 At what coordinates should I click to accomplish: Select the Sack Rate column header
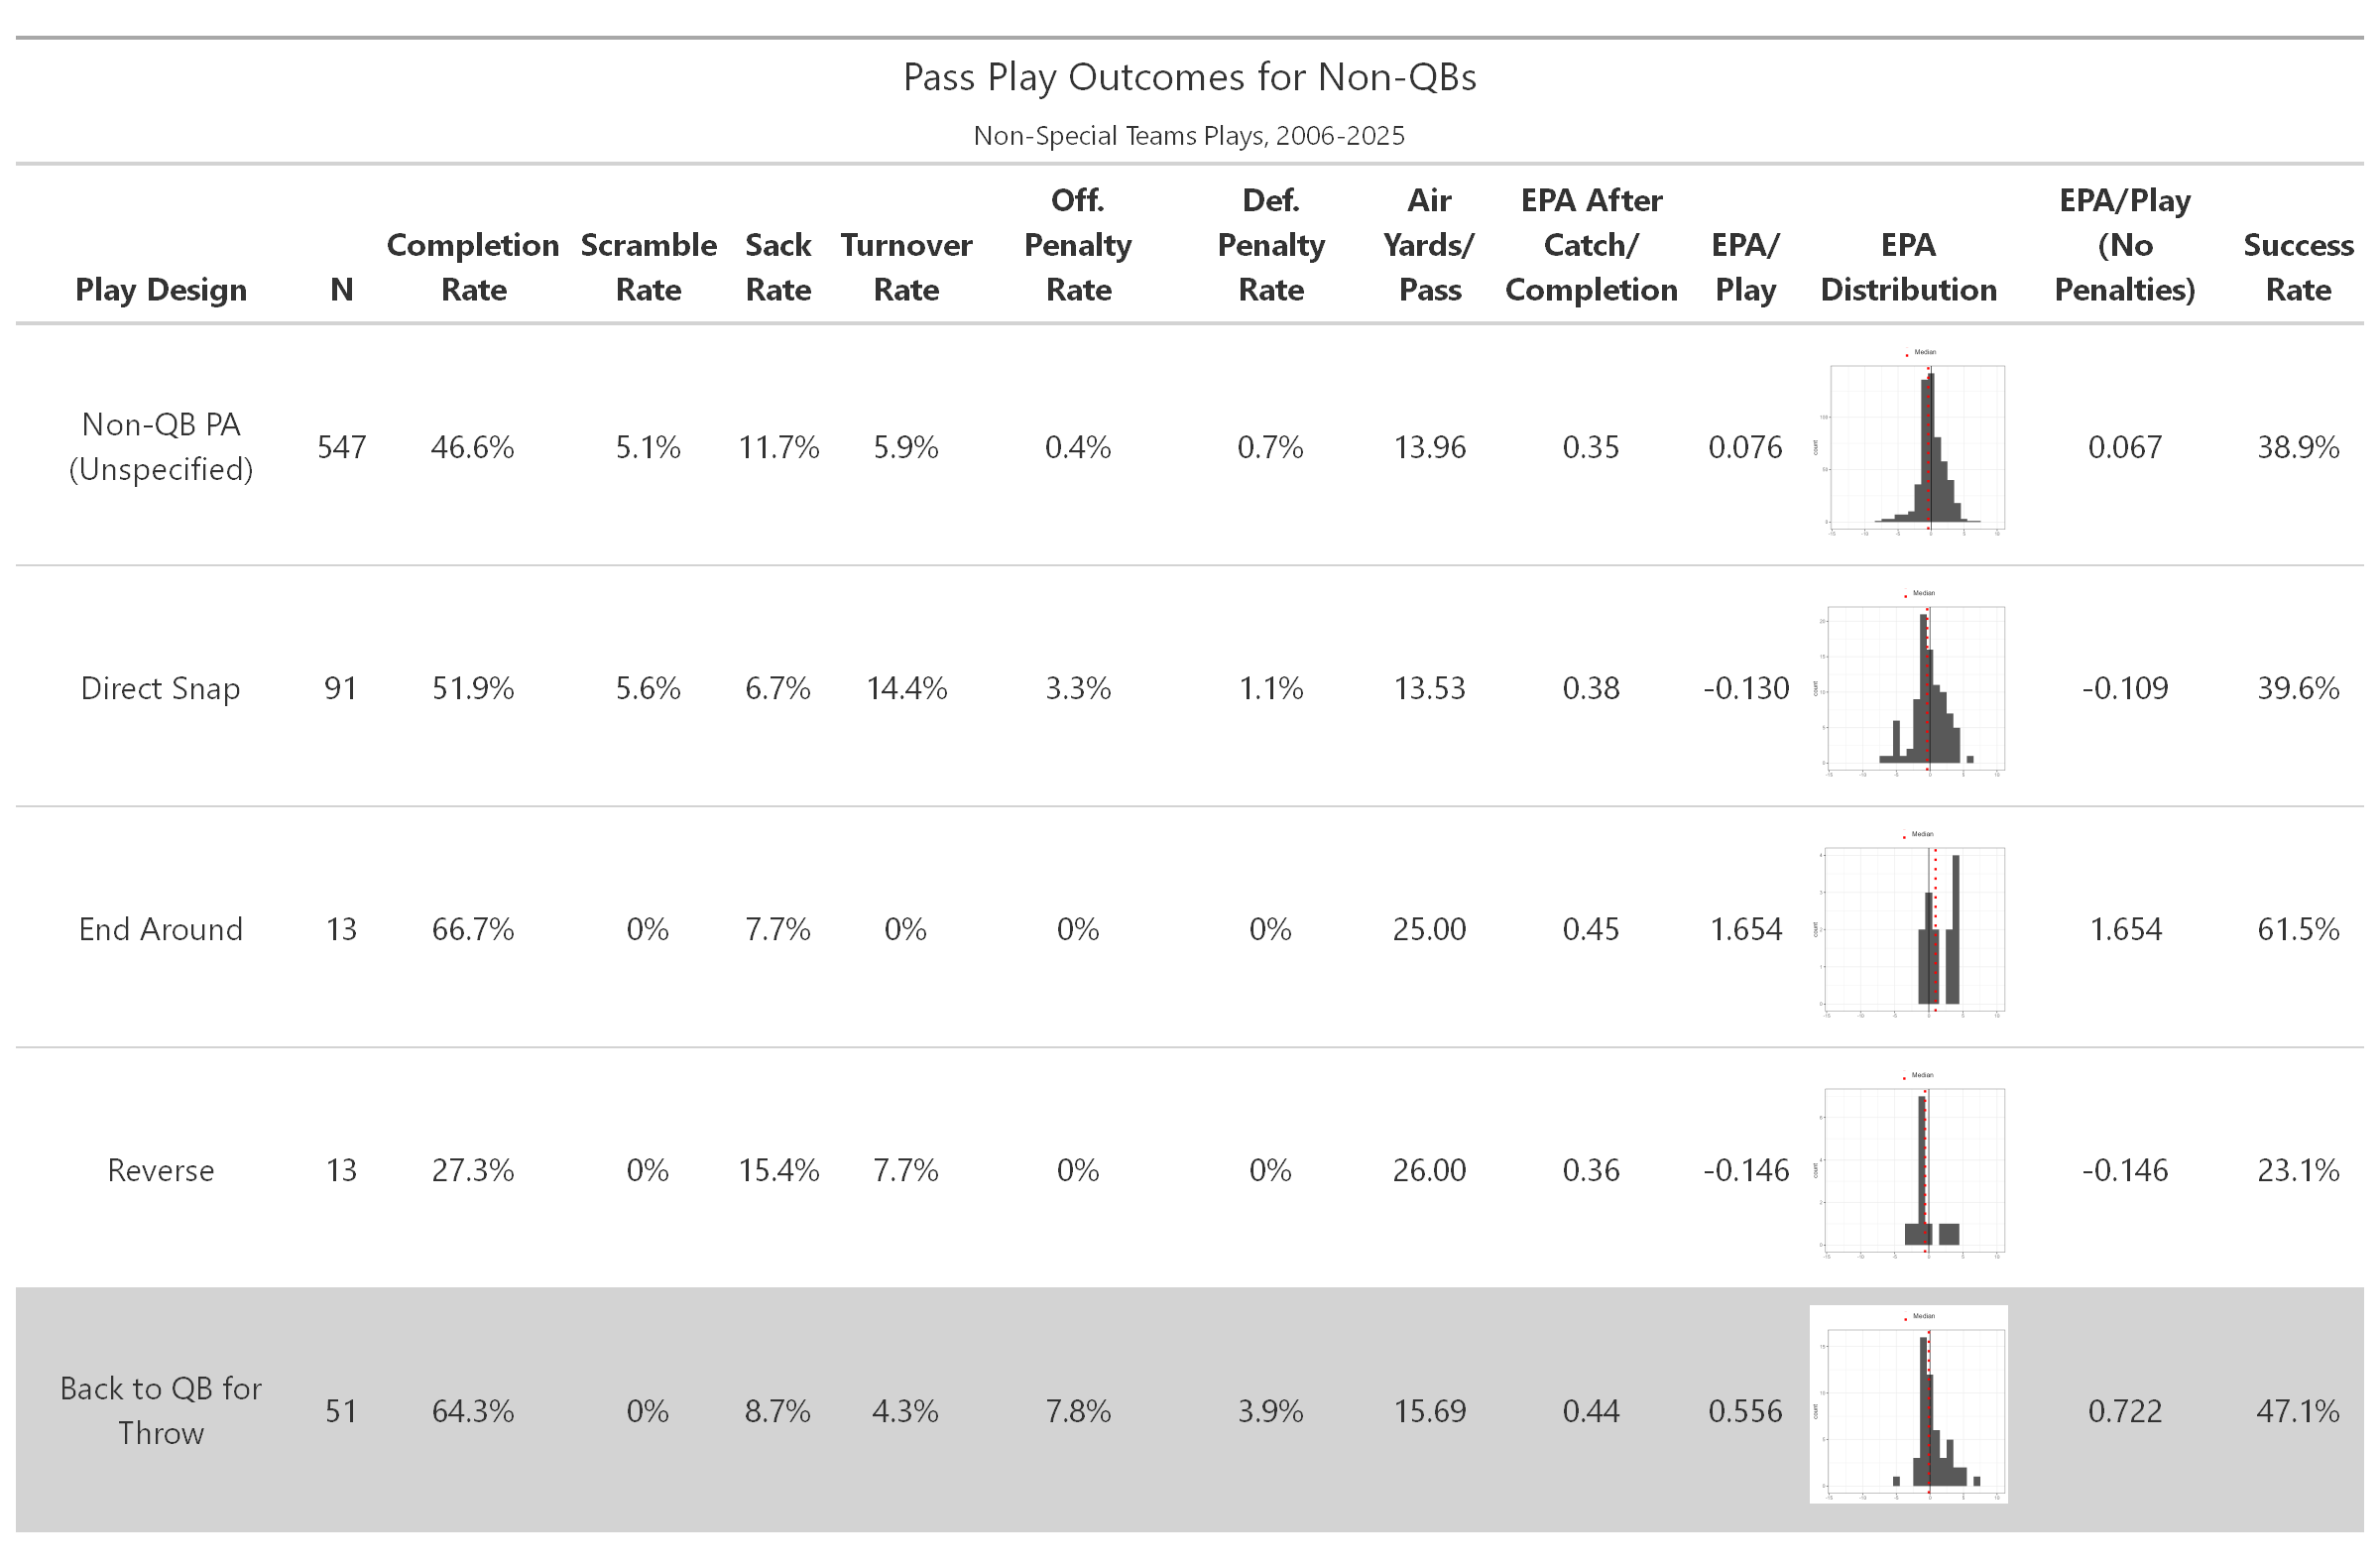click(778, 267)
